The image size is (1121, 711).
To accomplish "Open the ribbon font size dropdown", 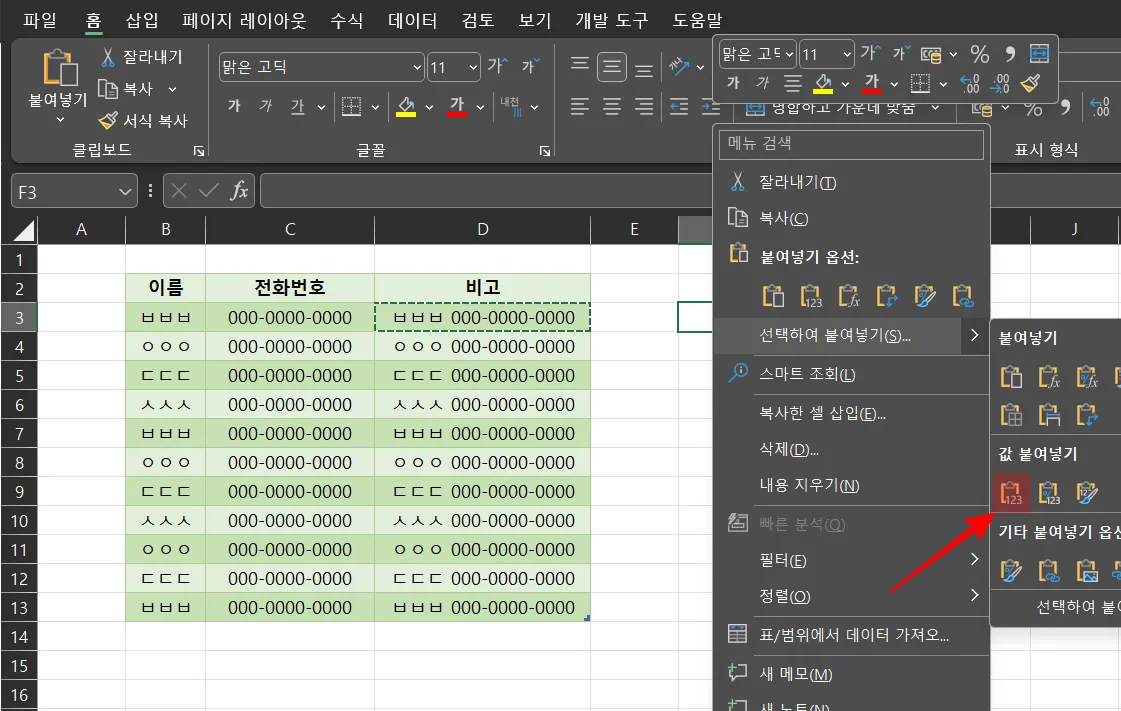I will click(x=473, y=67).
